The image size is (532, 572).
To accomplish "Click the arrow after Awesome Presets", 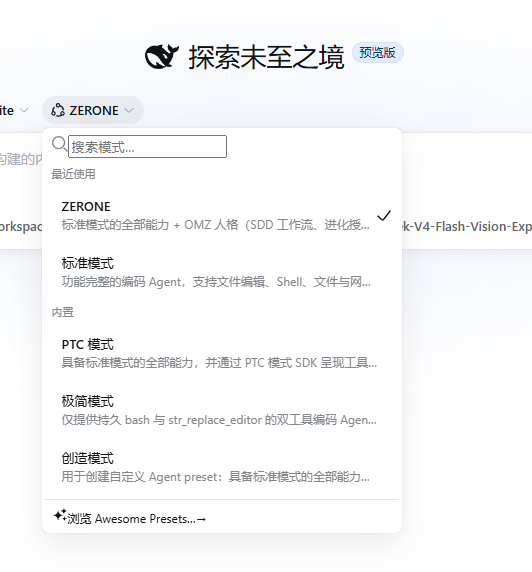I will pos(201,519).
